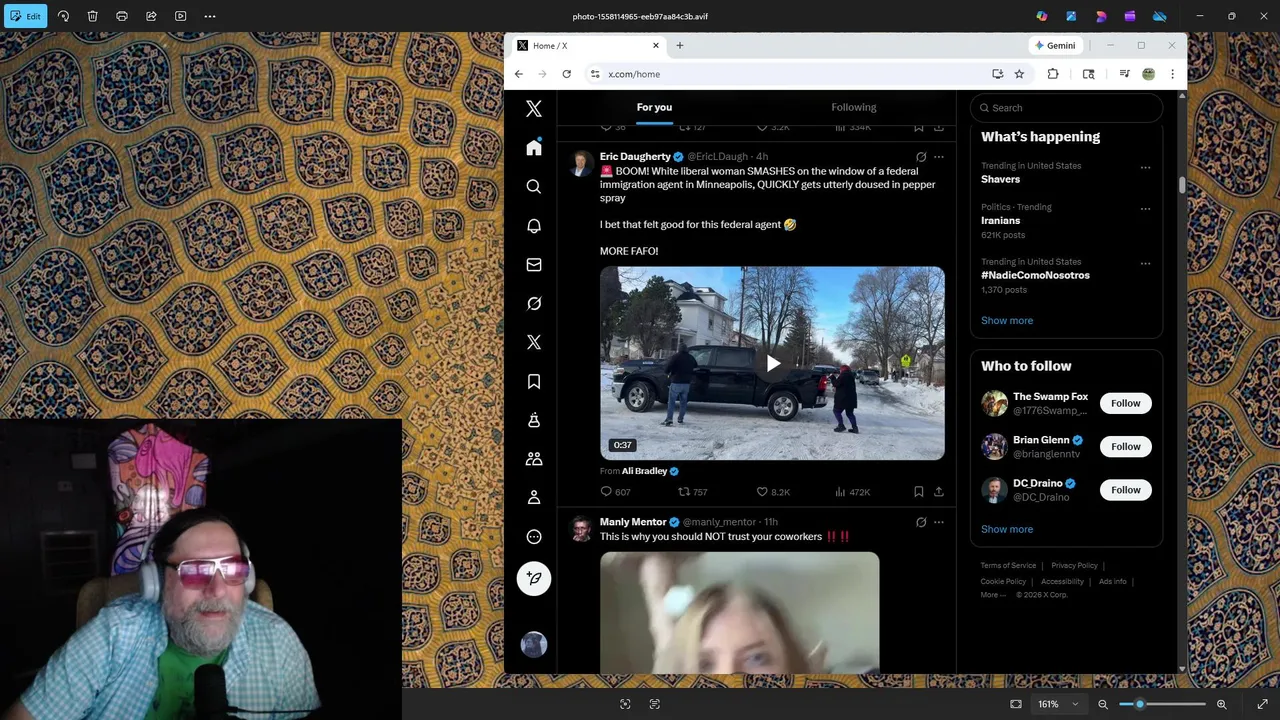Open Chrome extensions puzzle icon
This screenshot has width=1280, height=720.
click(x=1053, y=74)
